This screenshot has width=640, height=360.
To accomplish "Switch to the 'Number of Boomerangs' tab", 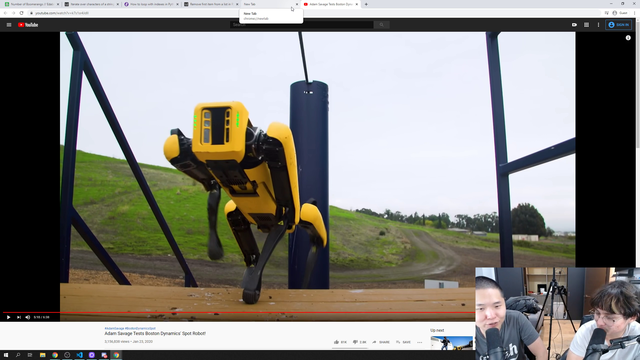I will click(31, 4).
